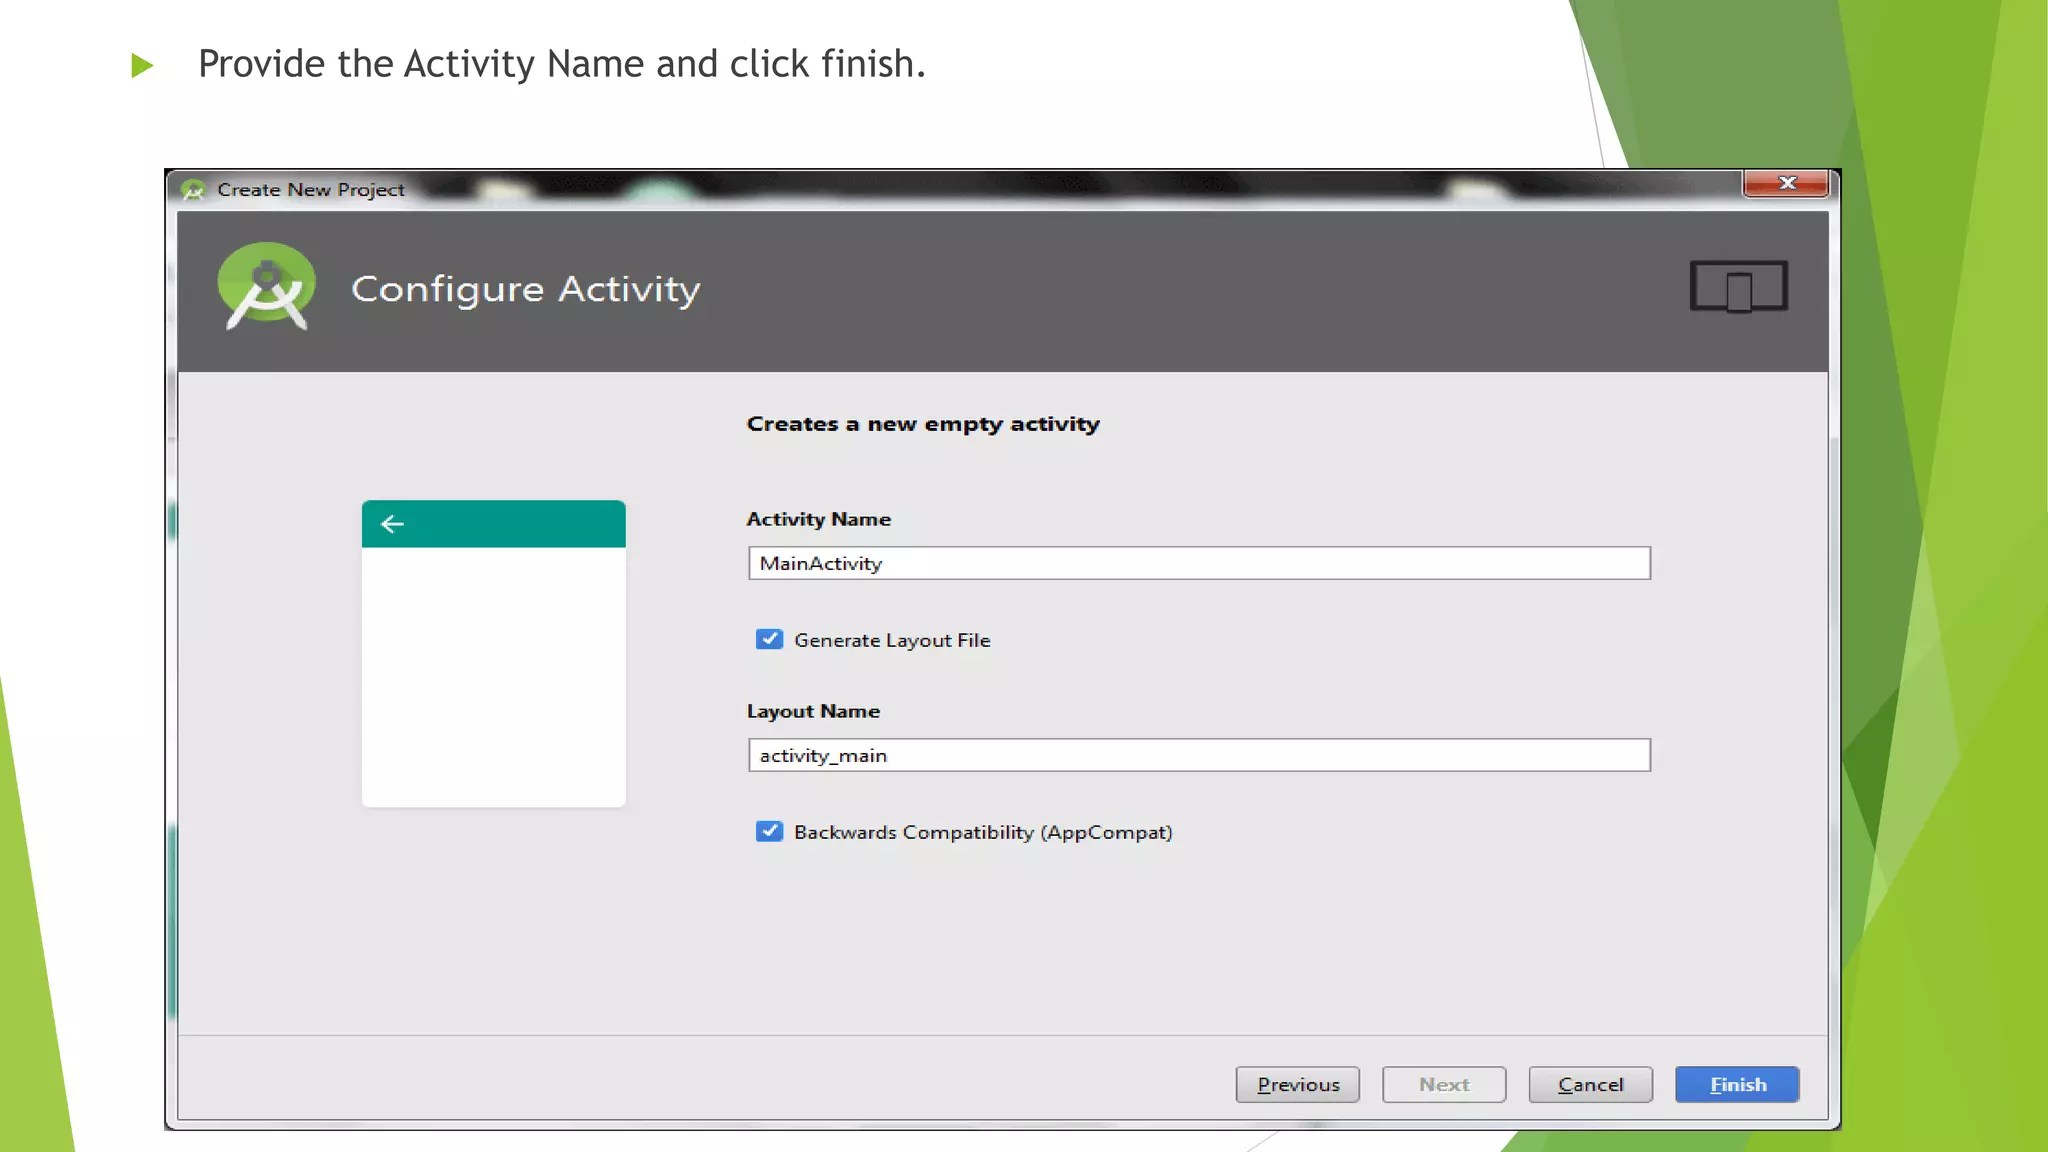The image size is (2048, 1152).
Task: Toggle the Generate Layout File checkbox
Action: 769,640
